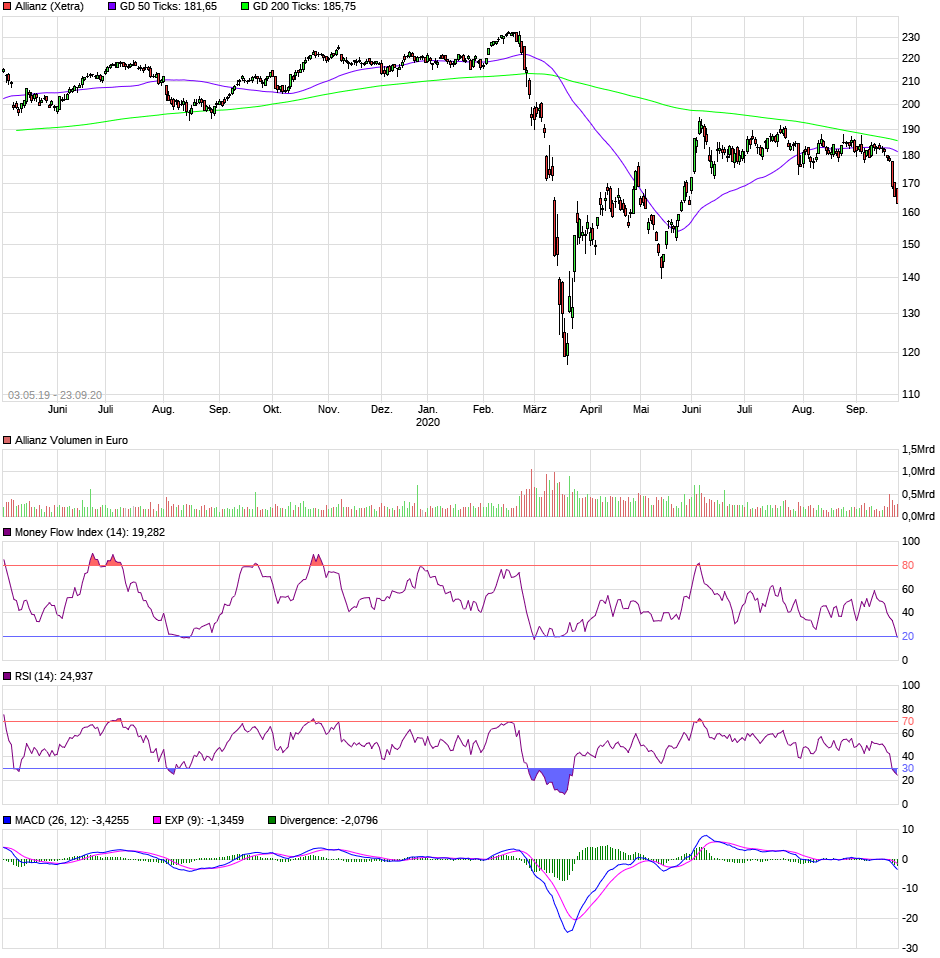Viewport: 940px width, 958px height.
Task: Click the MACD axis value -20
Action: tap(910, 919)
